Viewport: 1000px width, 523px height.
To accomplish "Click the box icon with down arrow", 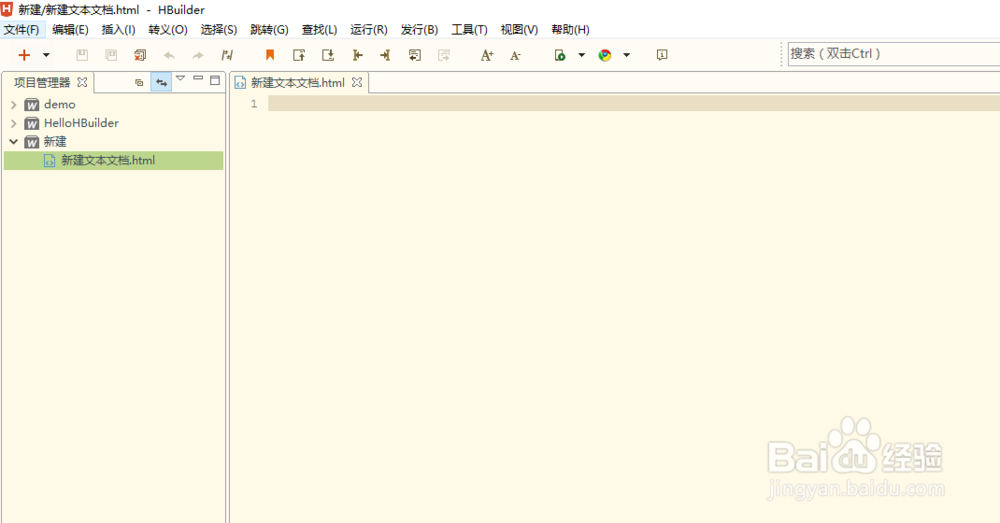I will point(328,55).
